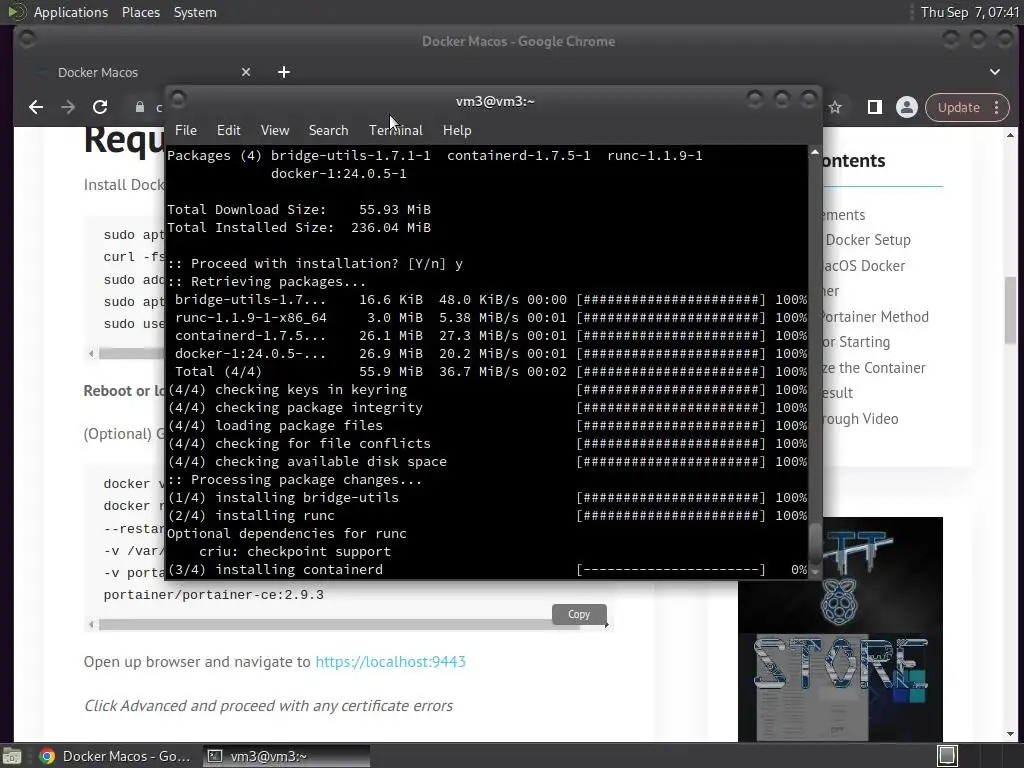Click Portainer Method contents link
The image size is (1024, 768).
(x=875, y=317)
